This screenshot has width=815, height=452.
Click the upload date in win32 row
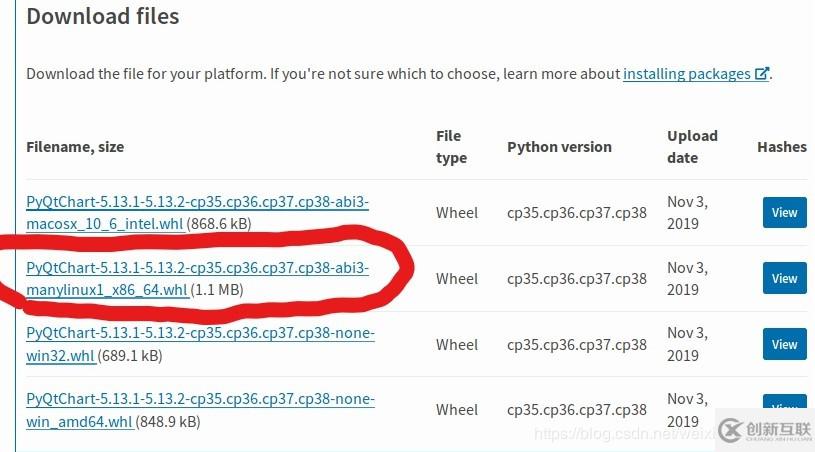[687, 344]
